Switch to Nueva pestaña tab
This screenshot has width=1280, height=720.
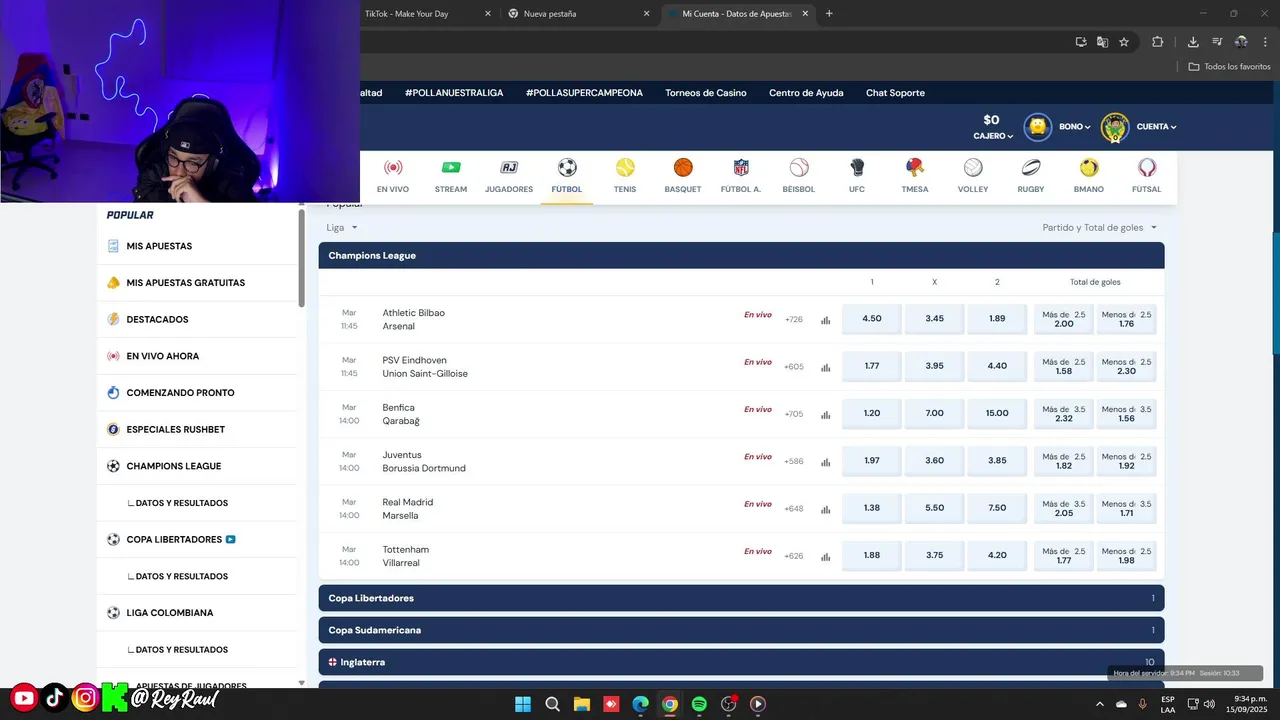578,14
